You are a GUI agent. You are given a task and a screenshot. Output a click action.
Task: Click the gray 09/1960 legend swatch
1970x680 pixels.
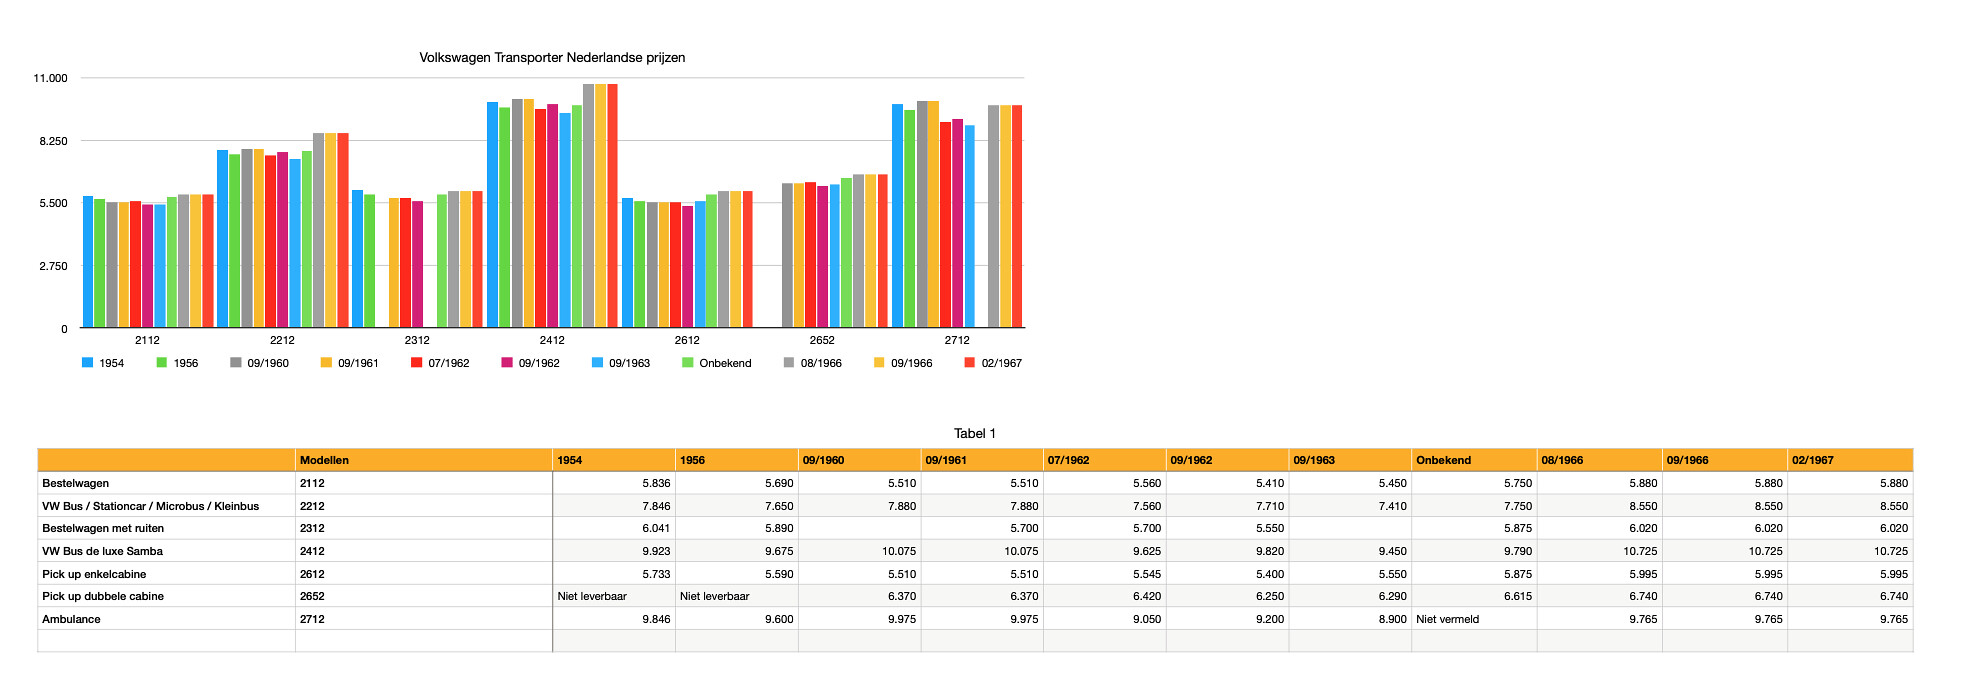pos(236,363)
